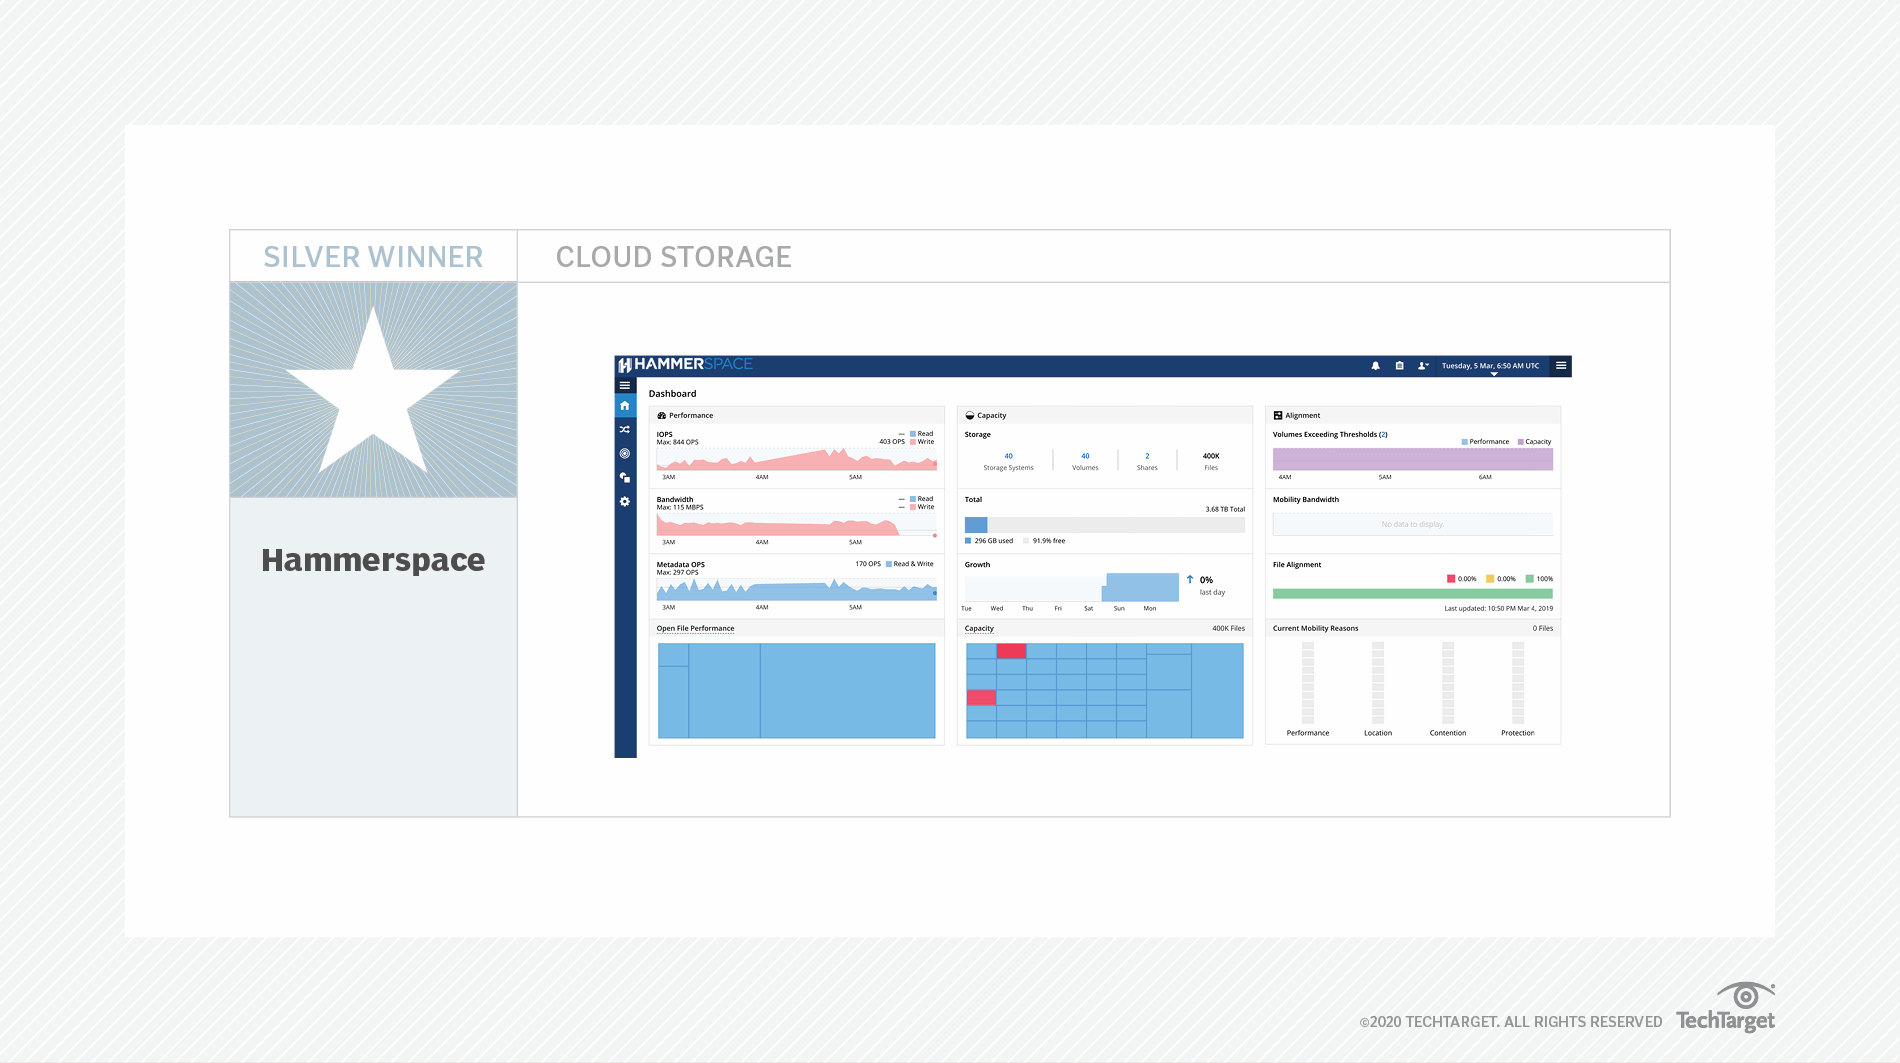Click the 296 GB used capacity bar
Viewport: 1900px width, 1063px height.
[975, 525]
